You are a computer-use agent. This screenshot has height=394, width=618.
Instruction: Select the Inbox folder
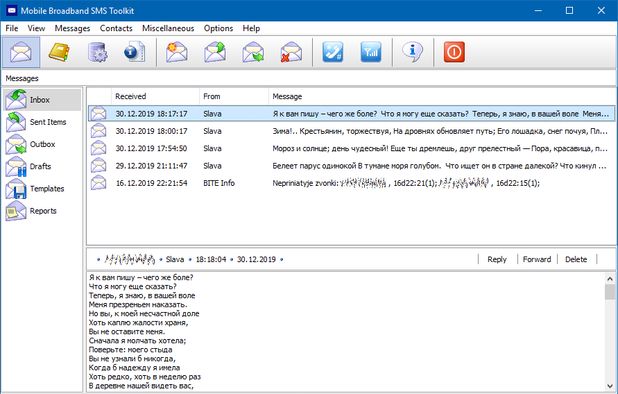tap(42, 100)
